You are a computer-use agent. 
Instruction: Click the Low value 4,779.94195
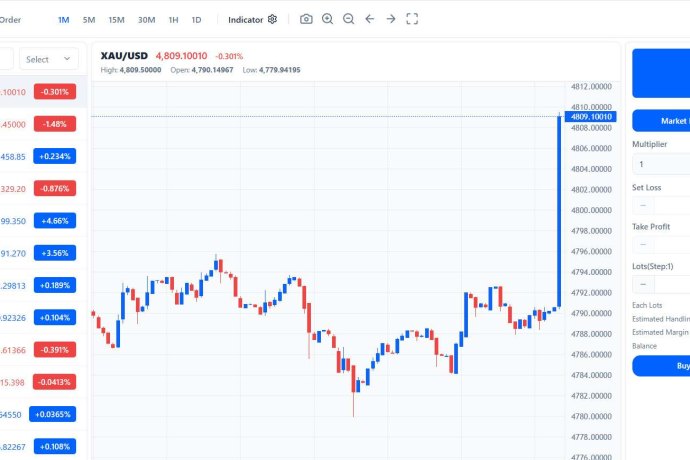pos(279,70)
